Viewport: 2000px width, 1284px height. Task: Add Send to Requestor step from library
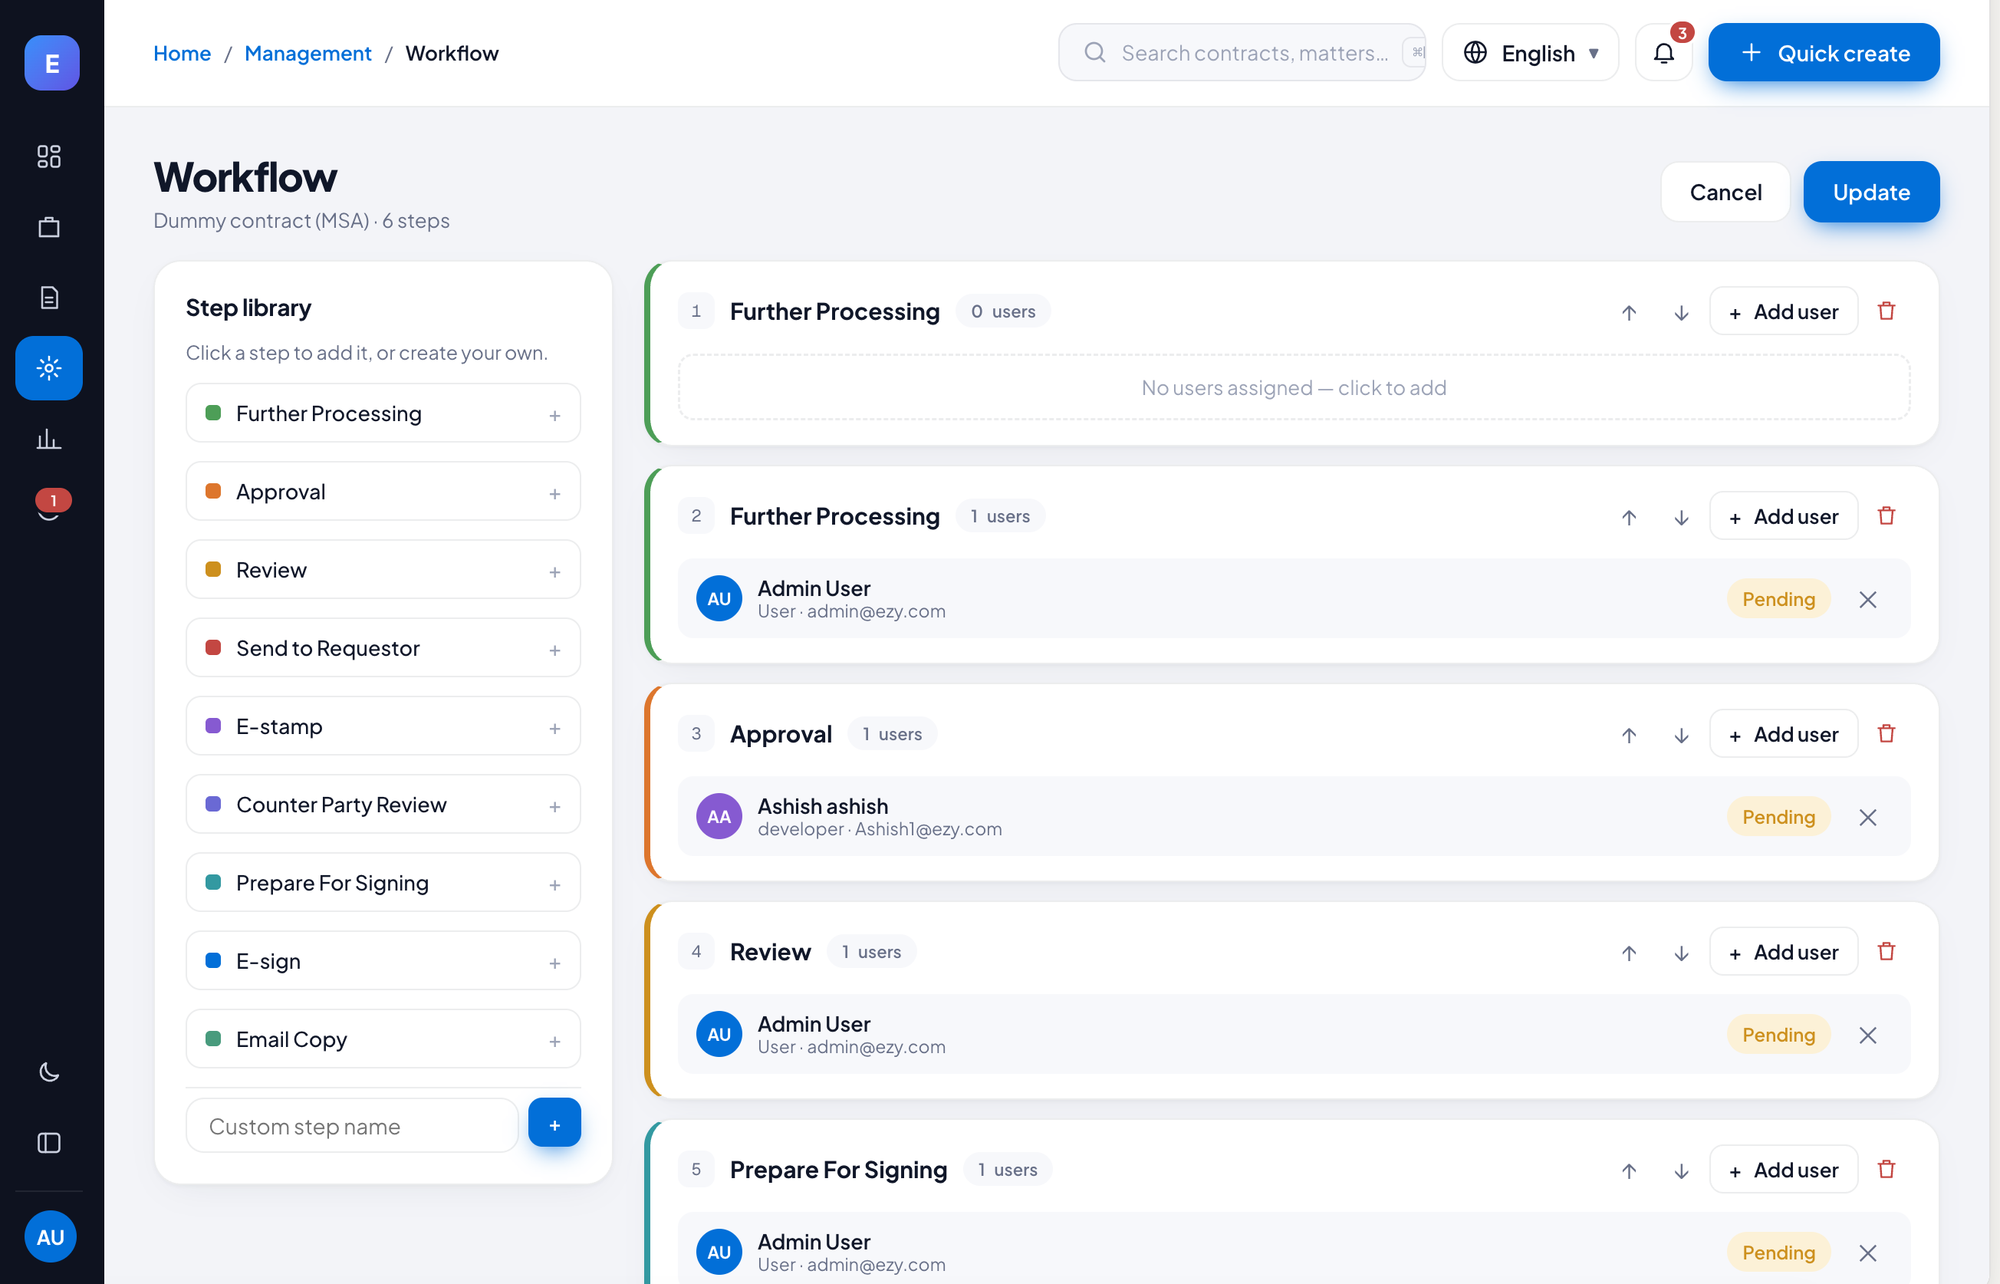tap(383, 648)
